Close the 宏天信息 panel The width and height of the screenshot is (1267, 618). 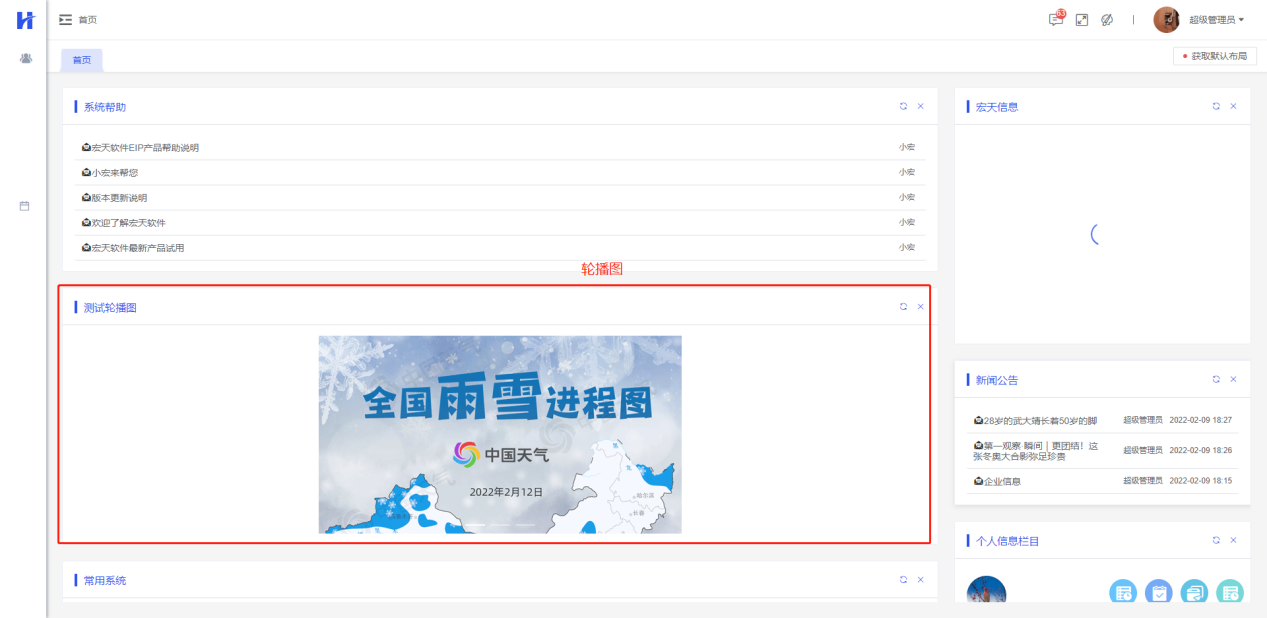click(x=1233, y=106)
